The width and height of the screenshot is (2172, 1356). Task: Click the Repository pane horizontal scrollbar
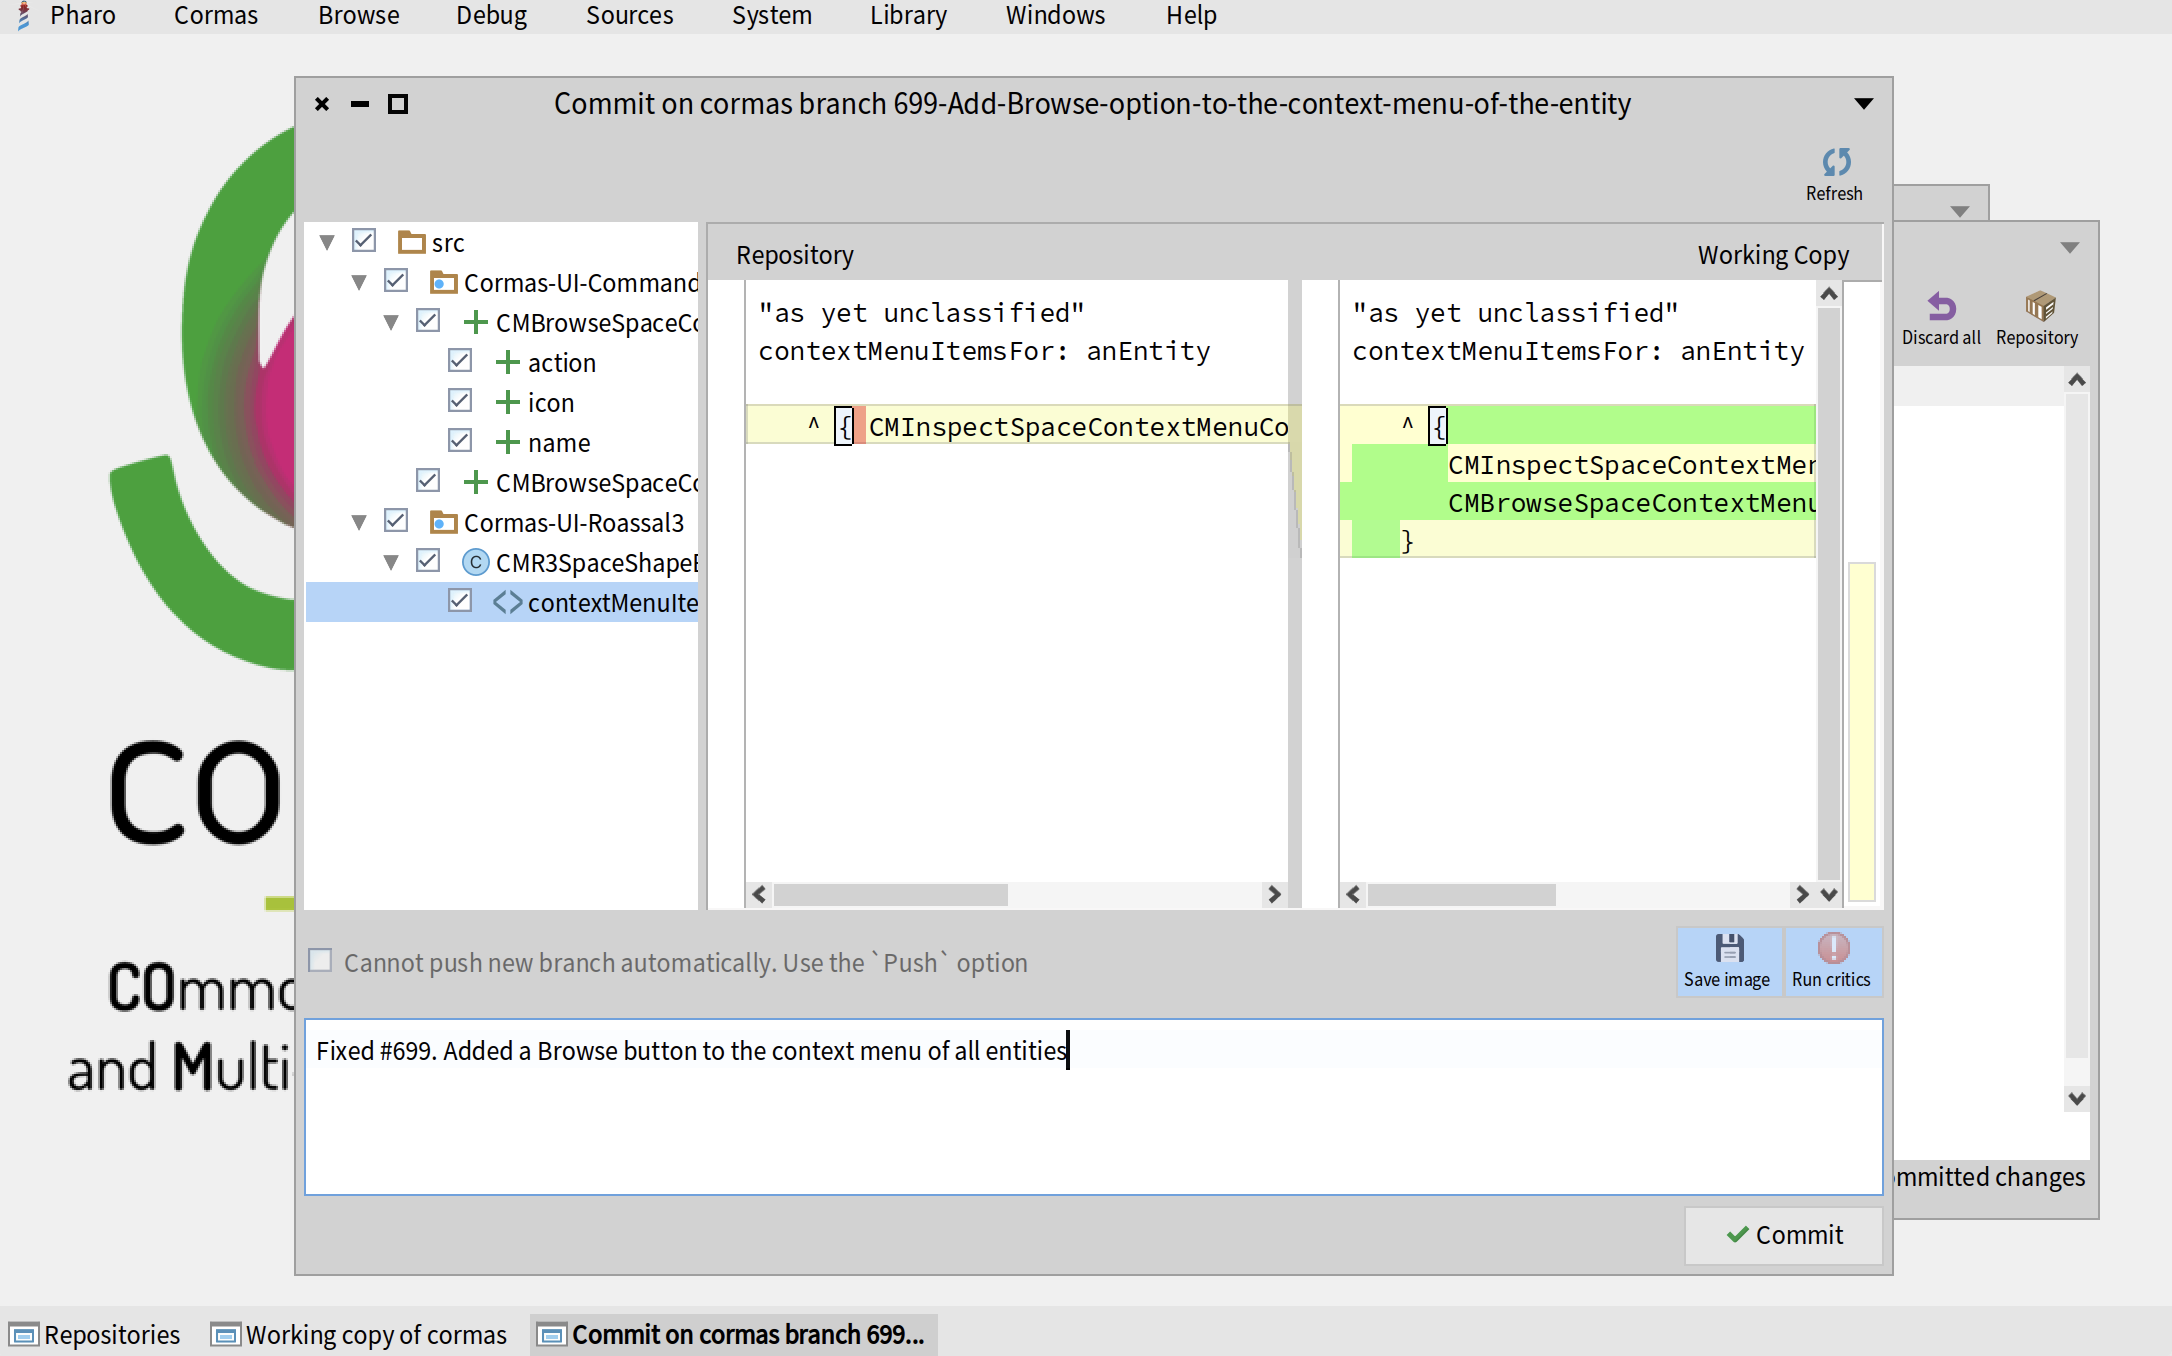point(890,895)
